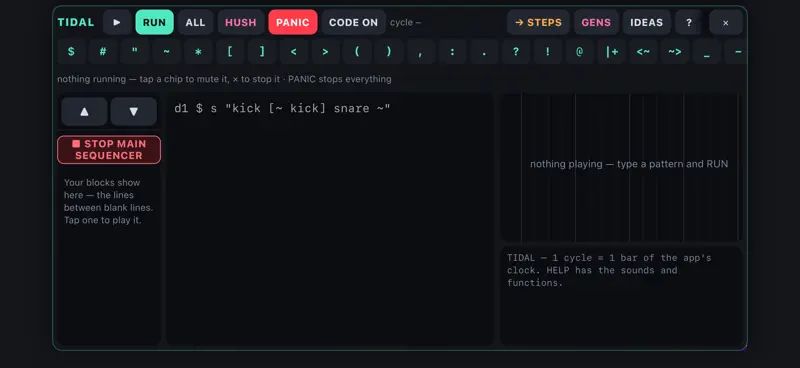The height and width of the screenshot is (368, 800).
Task: Insert the underscore symbol chip
Action: click(x=707, y=52)
